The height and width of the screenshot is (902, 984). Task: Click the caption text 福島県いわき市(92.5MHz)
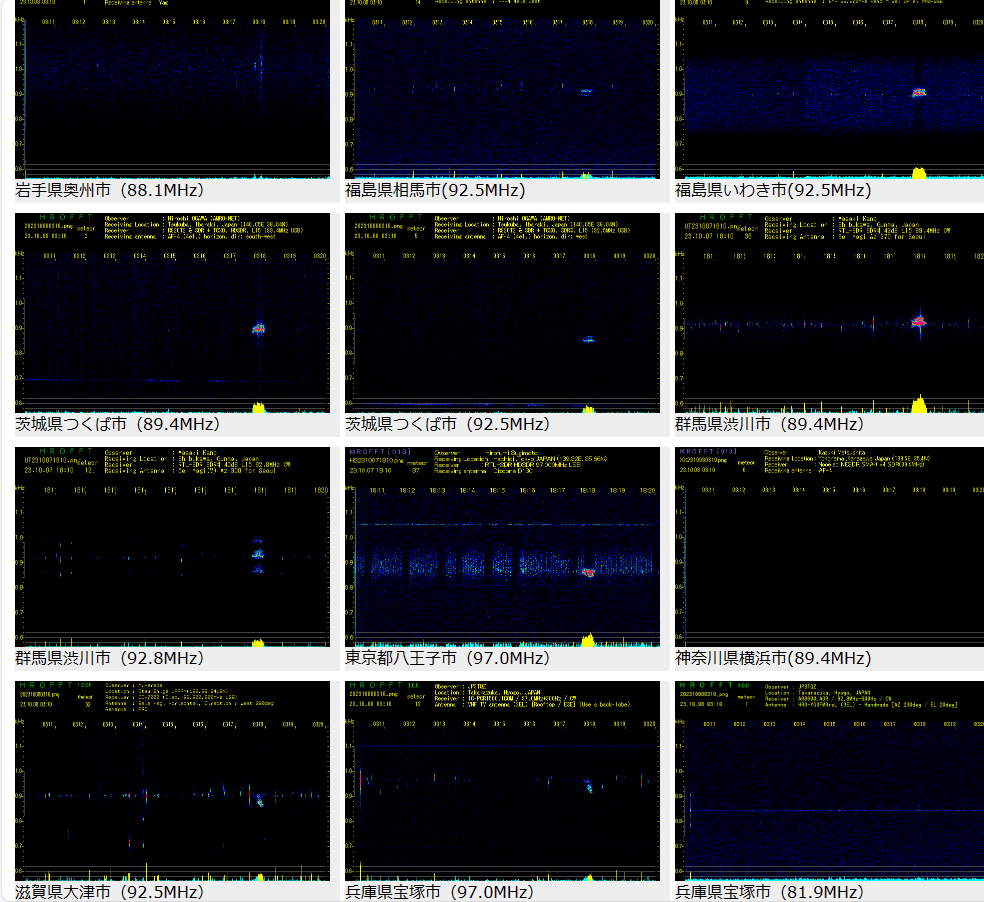pos(773,190)
